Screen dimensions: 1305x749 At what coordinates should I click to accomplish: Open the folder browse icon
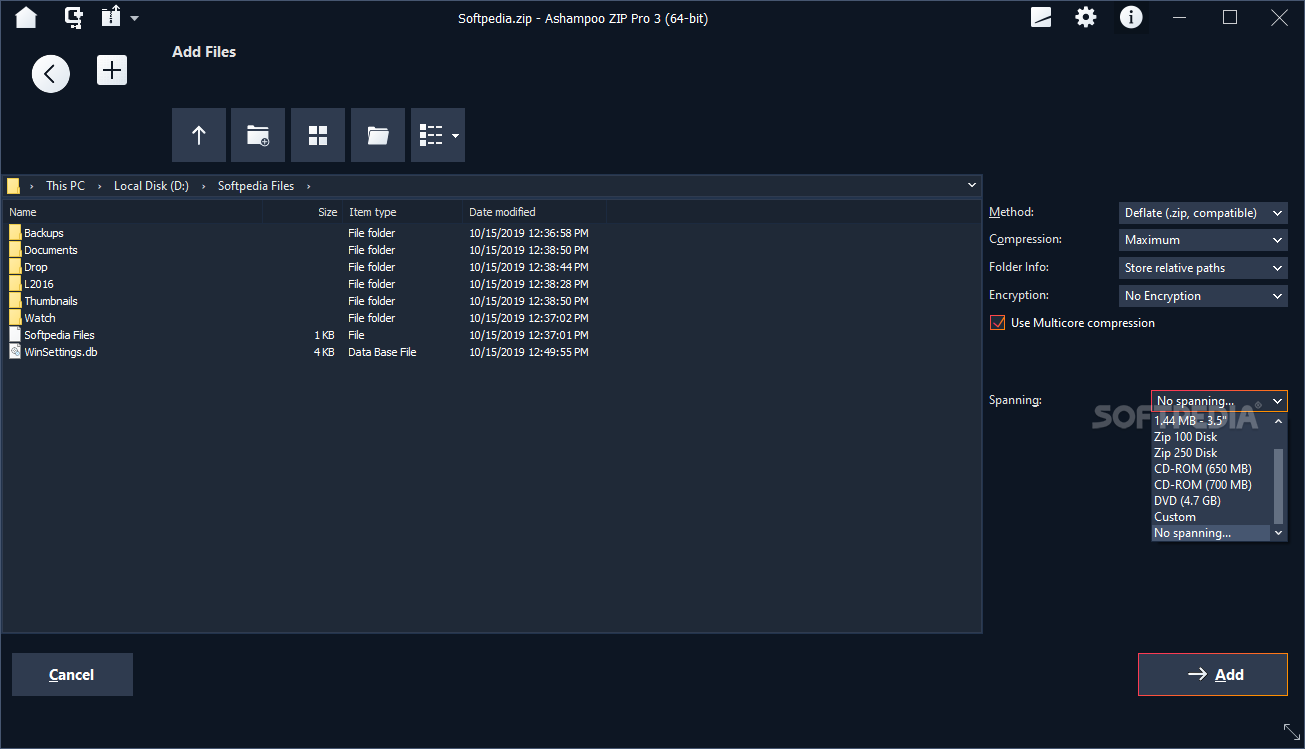[x=378, y=135]
